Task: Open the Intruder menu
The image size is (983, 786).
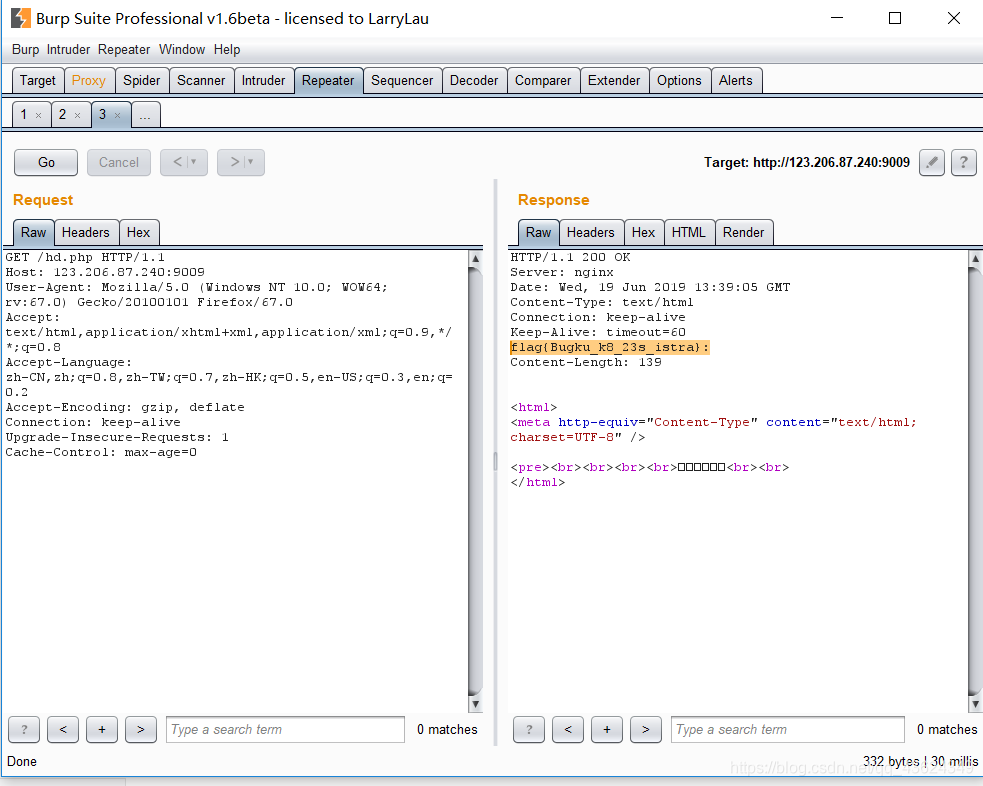Action: pos(68,50)
